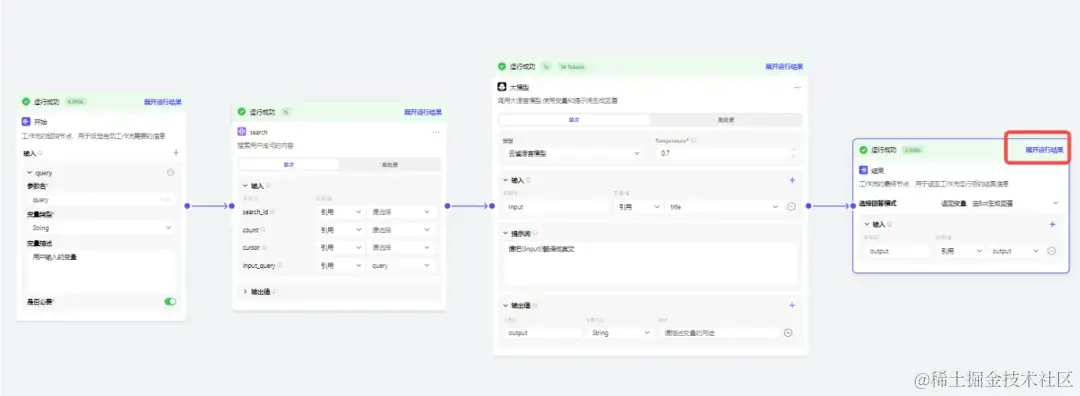The width and height of the screenshot is (1080, 396).
Task: Collapse the query variable chevron in Start node
Action: 29,173
